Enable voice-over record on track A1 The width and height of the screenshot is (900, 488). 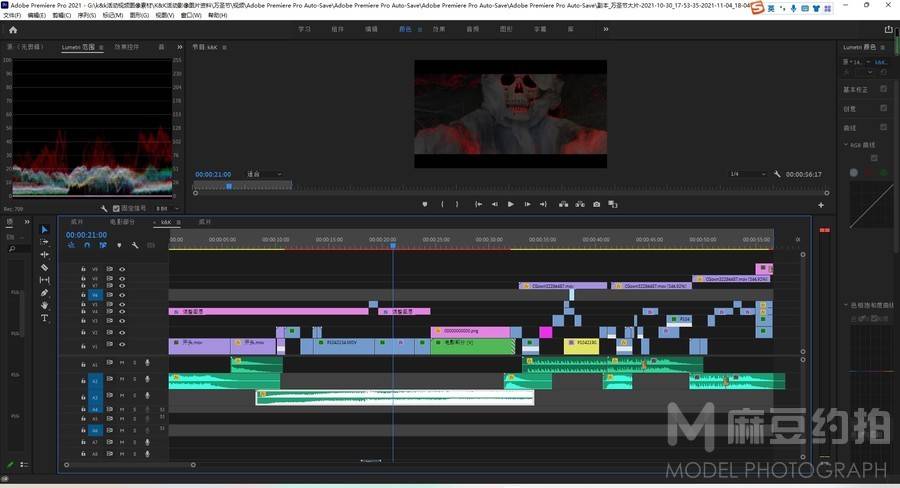tap(148, 363)
